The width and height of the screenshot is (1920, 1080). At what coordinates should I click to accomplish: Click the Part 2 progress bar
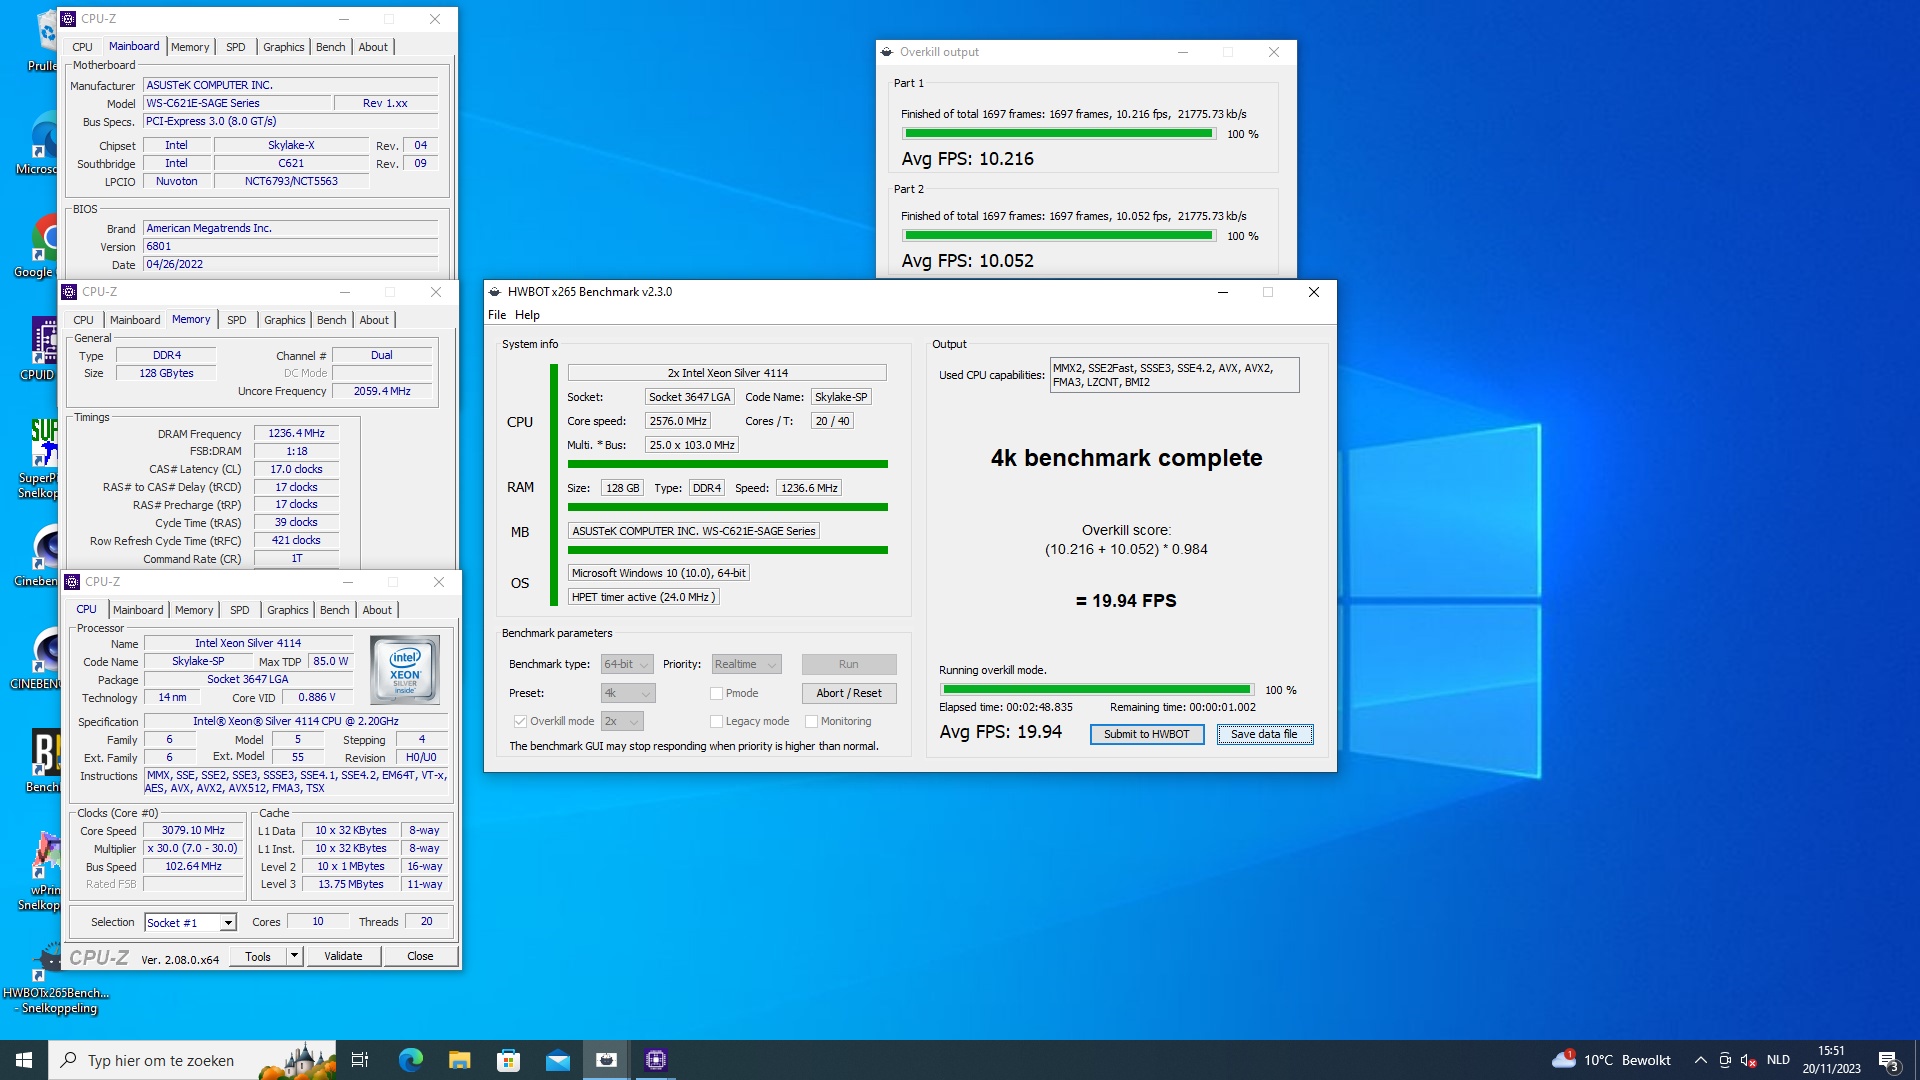click(1059, 236)
